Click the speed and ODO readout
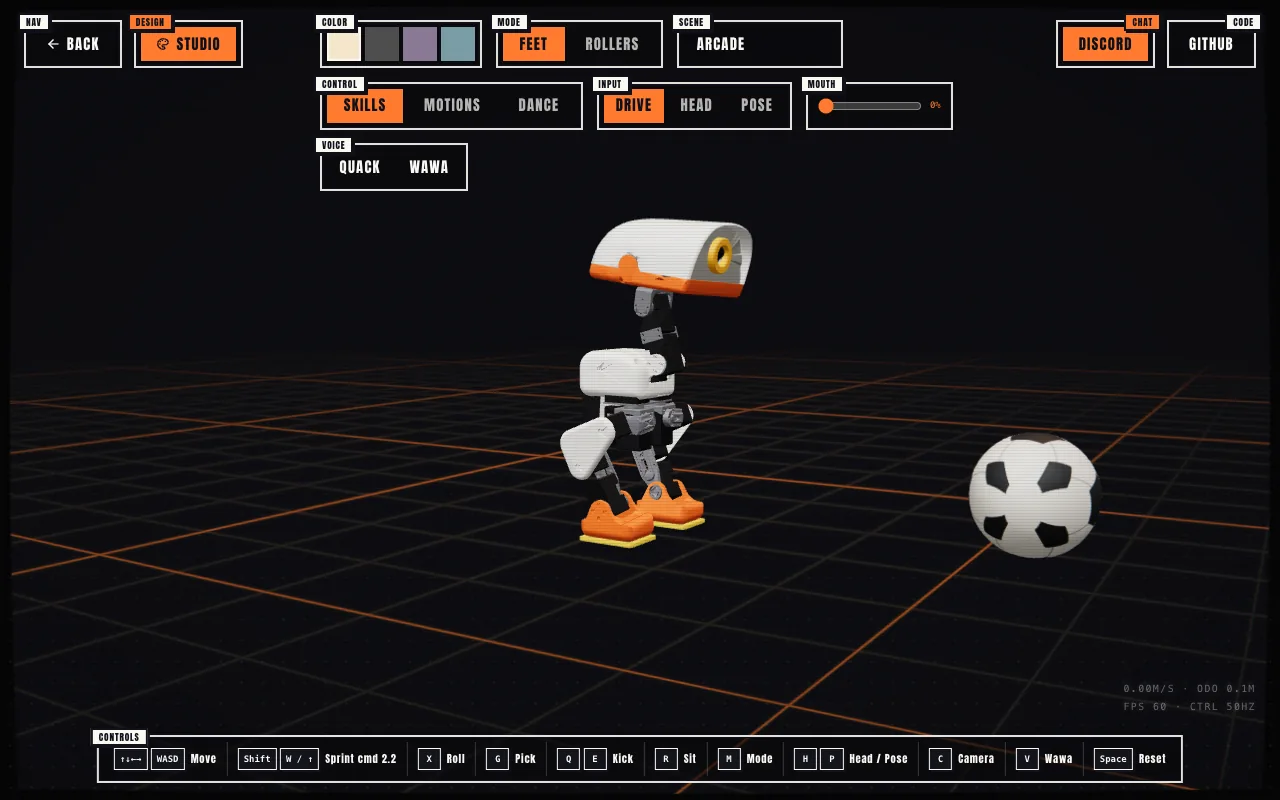 click(x=1189, y=689)
